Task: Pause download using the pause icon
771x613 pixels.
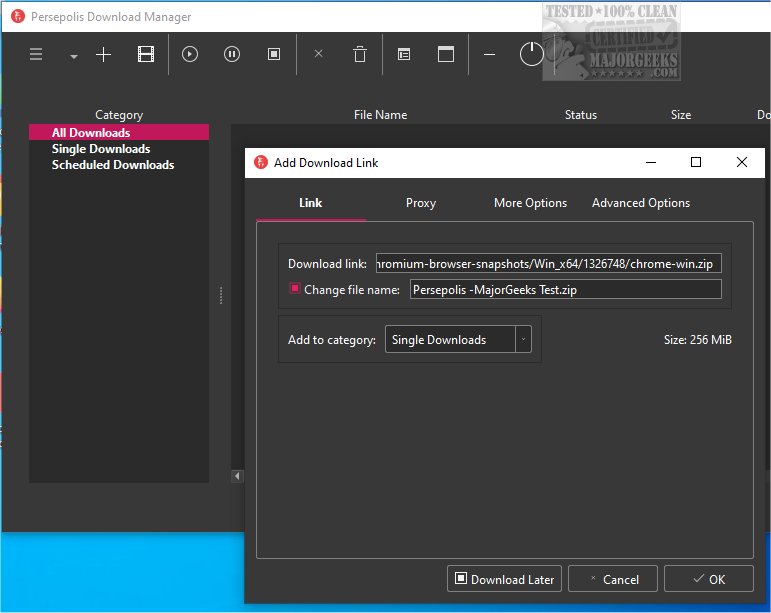Action: tap(232, 55)
